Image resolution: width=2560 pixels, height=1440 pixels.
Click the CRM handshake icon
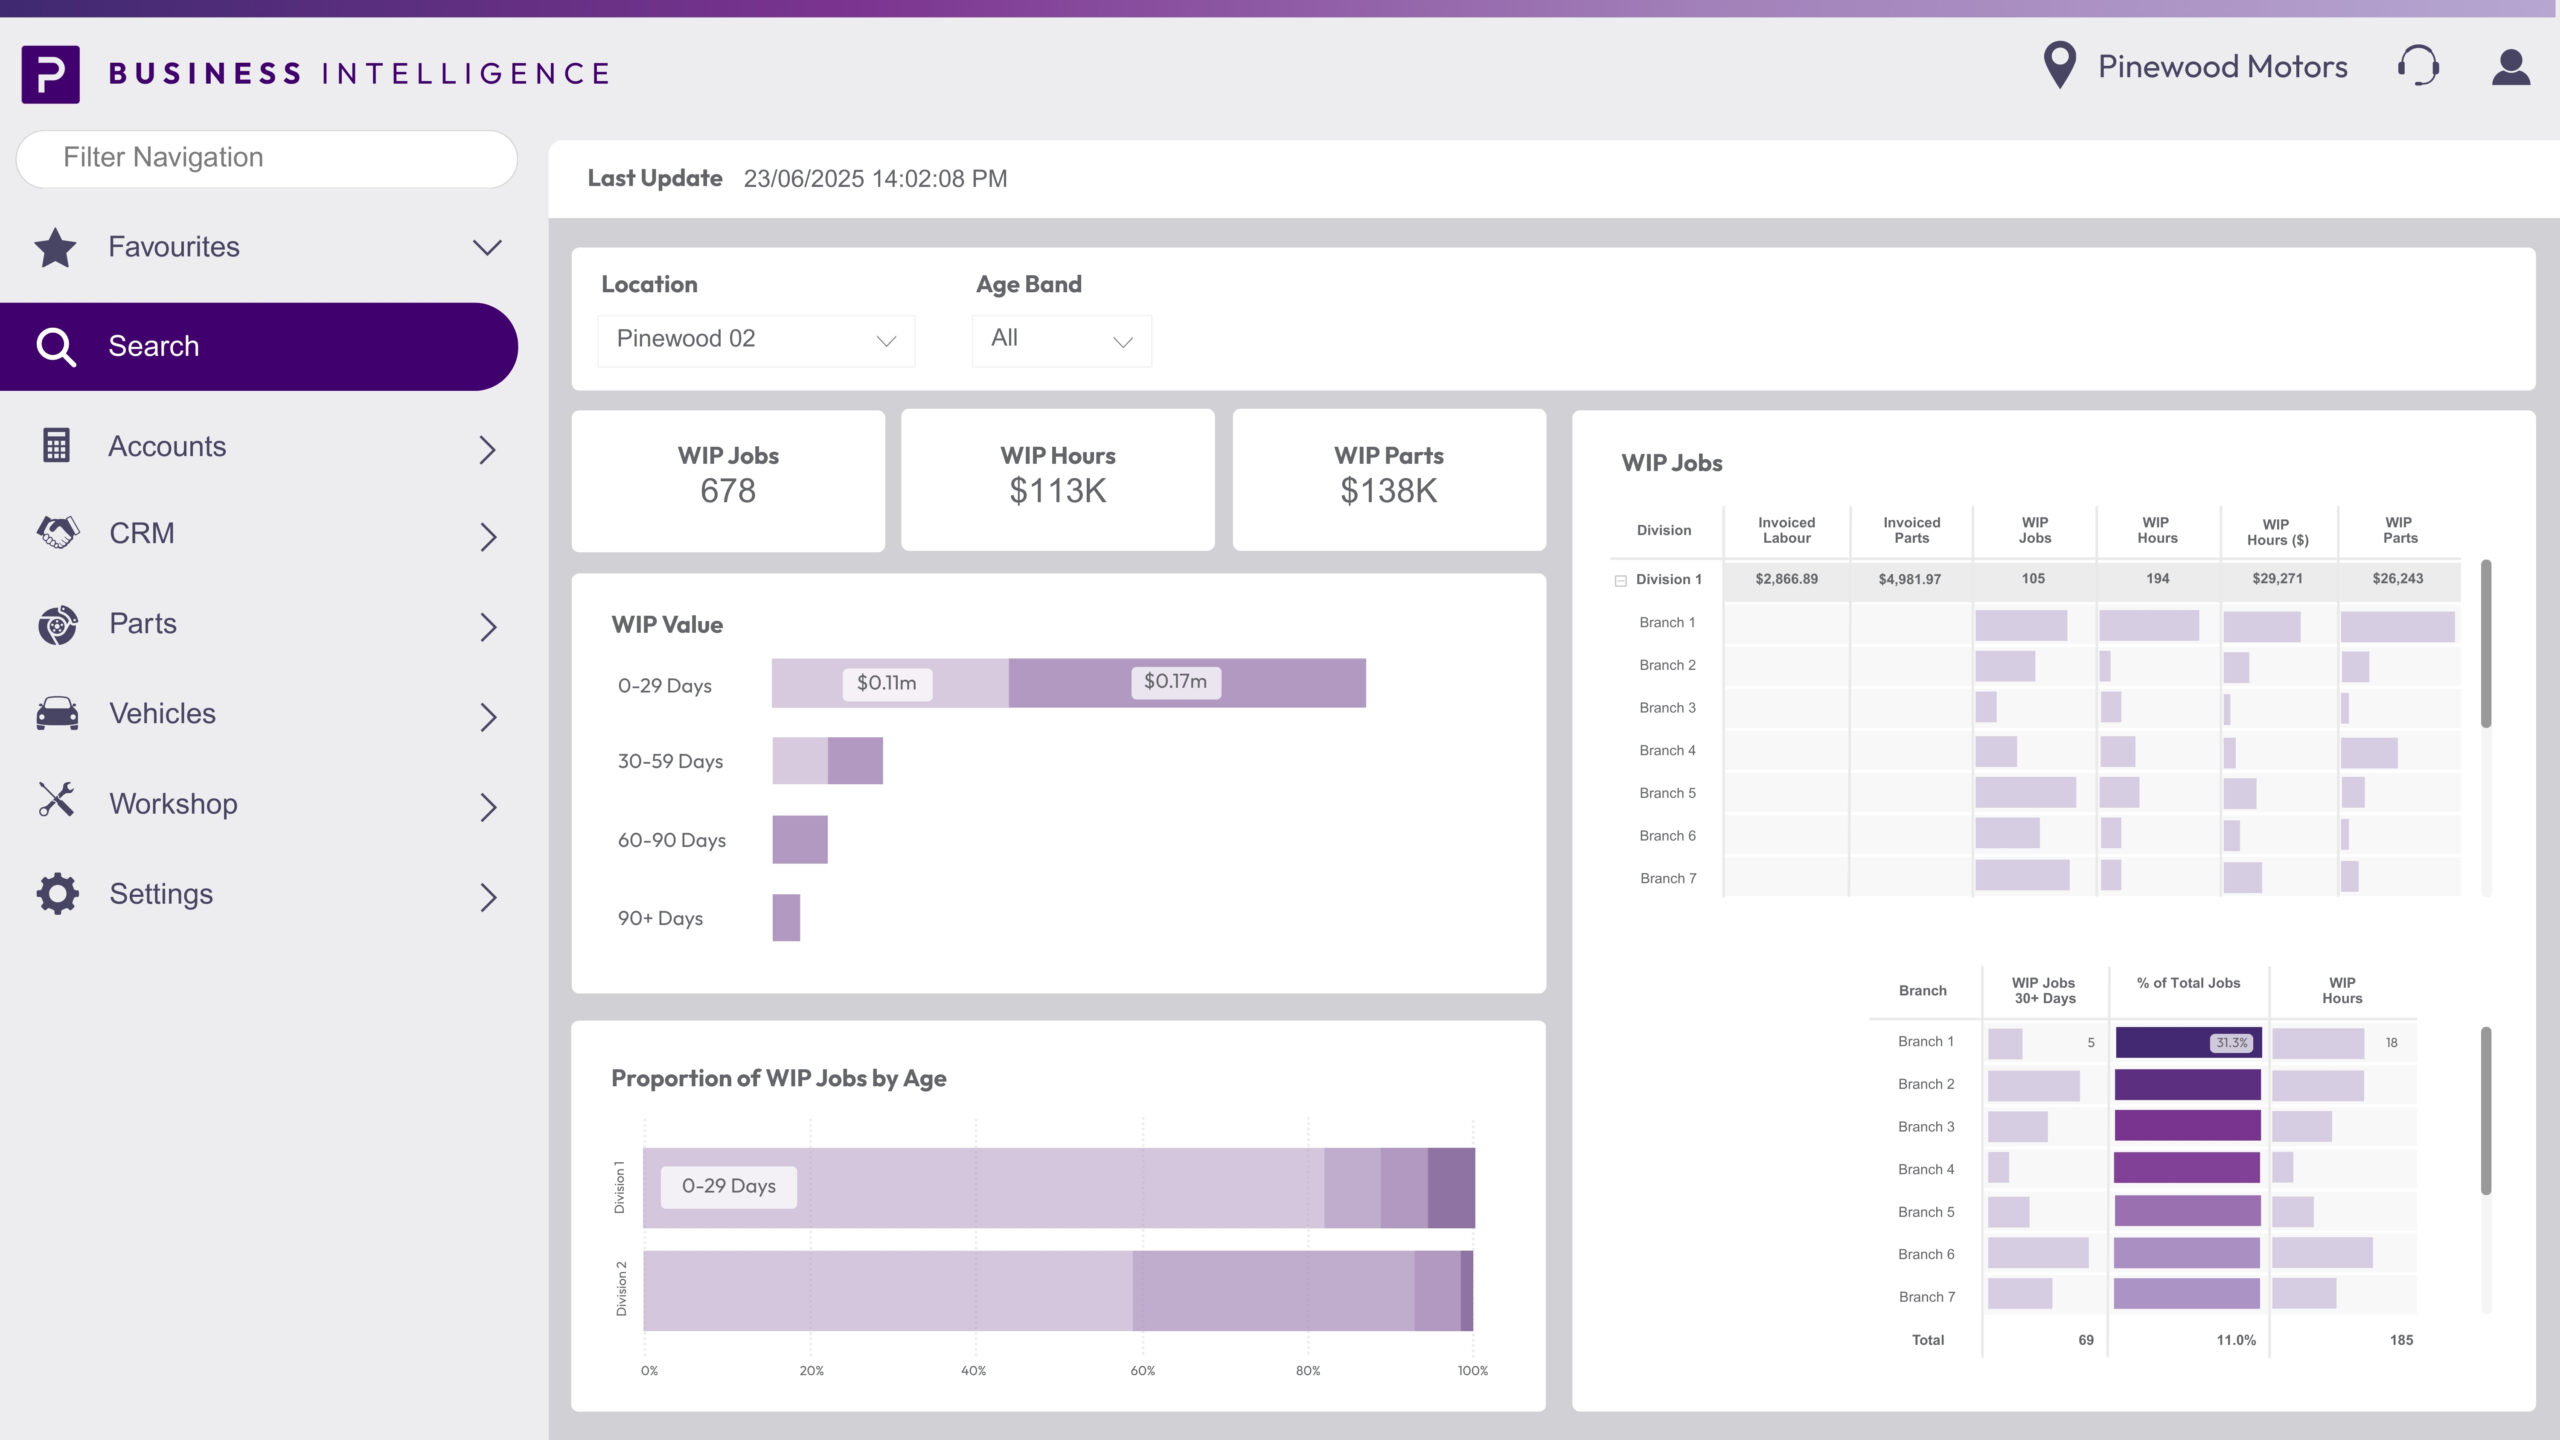coord(58,533)
